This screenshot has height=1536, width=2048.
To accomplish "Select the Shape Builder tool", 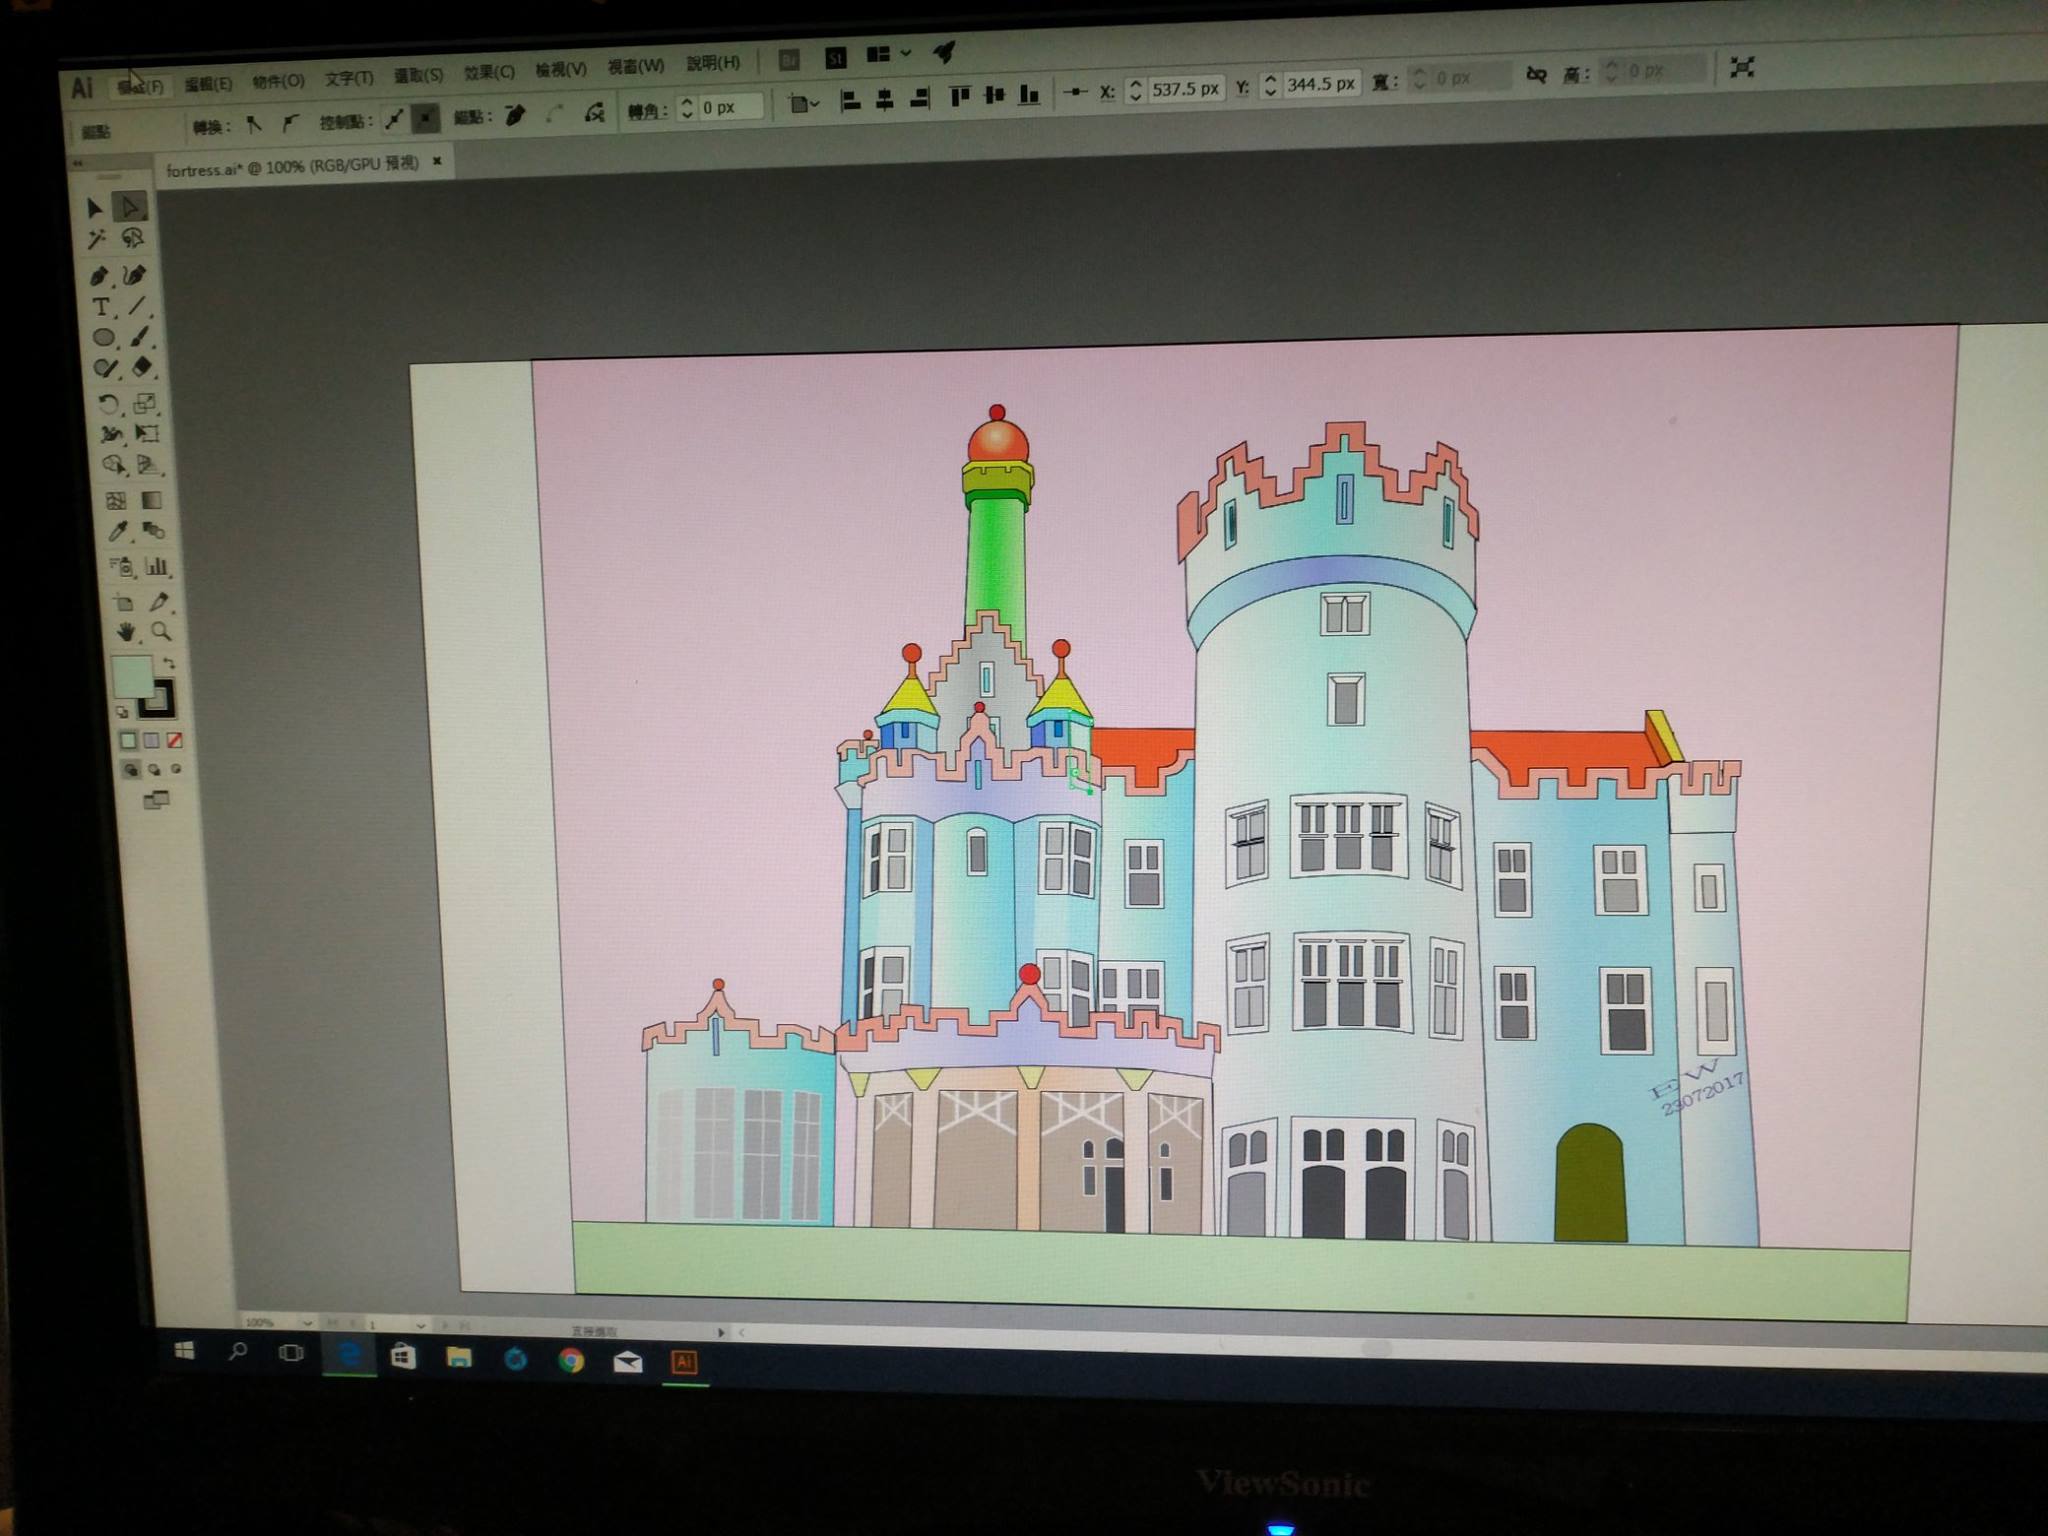I will [112, 467].
